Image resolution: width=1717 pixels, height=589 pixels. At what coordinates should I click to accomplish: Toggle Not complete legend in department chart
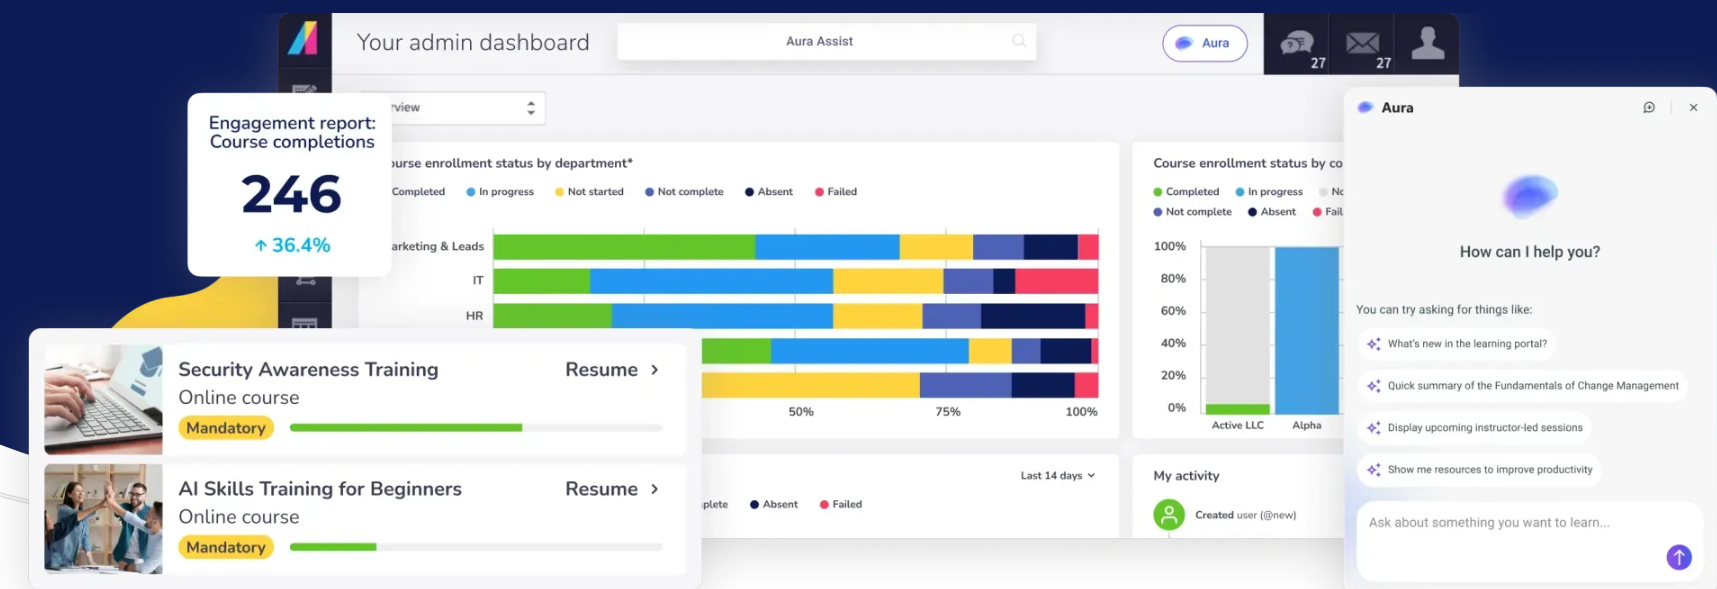click(x=684, y=192)
